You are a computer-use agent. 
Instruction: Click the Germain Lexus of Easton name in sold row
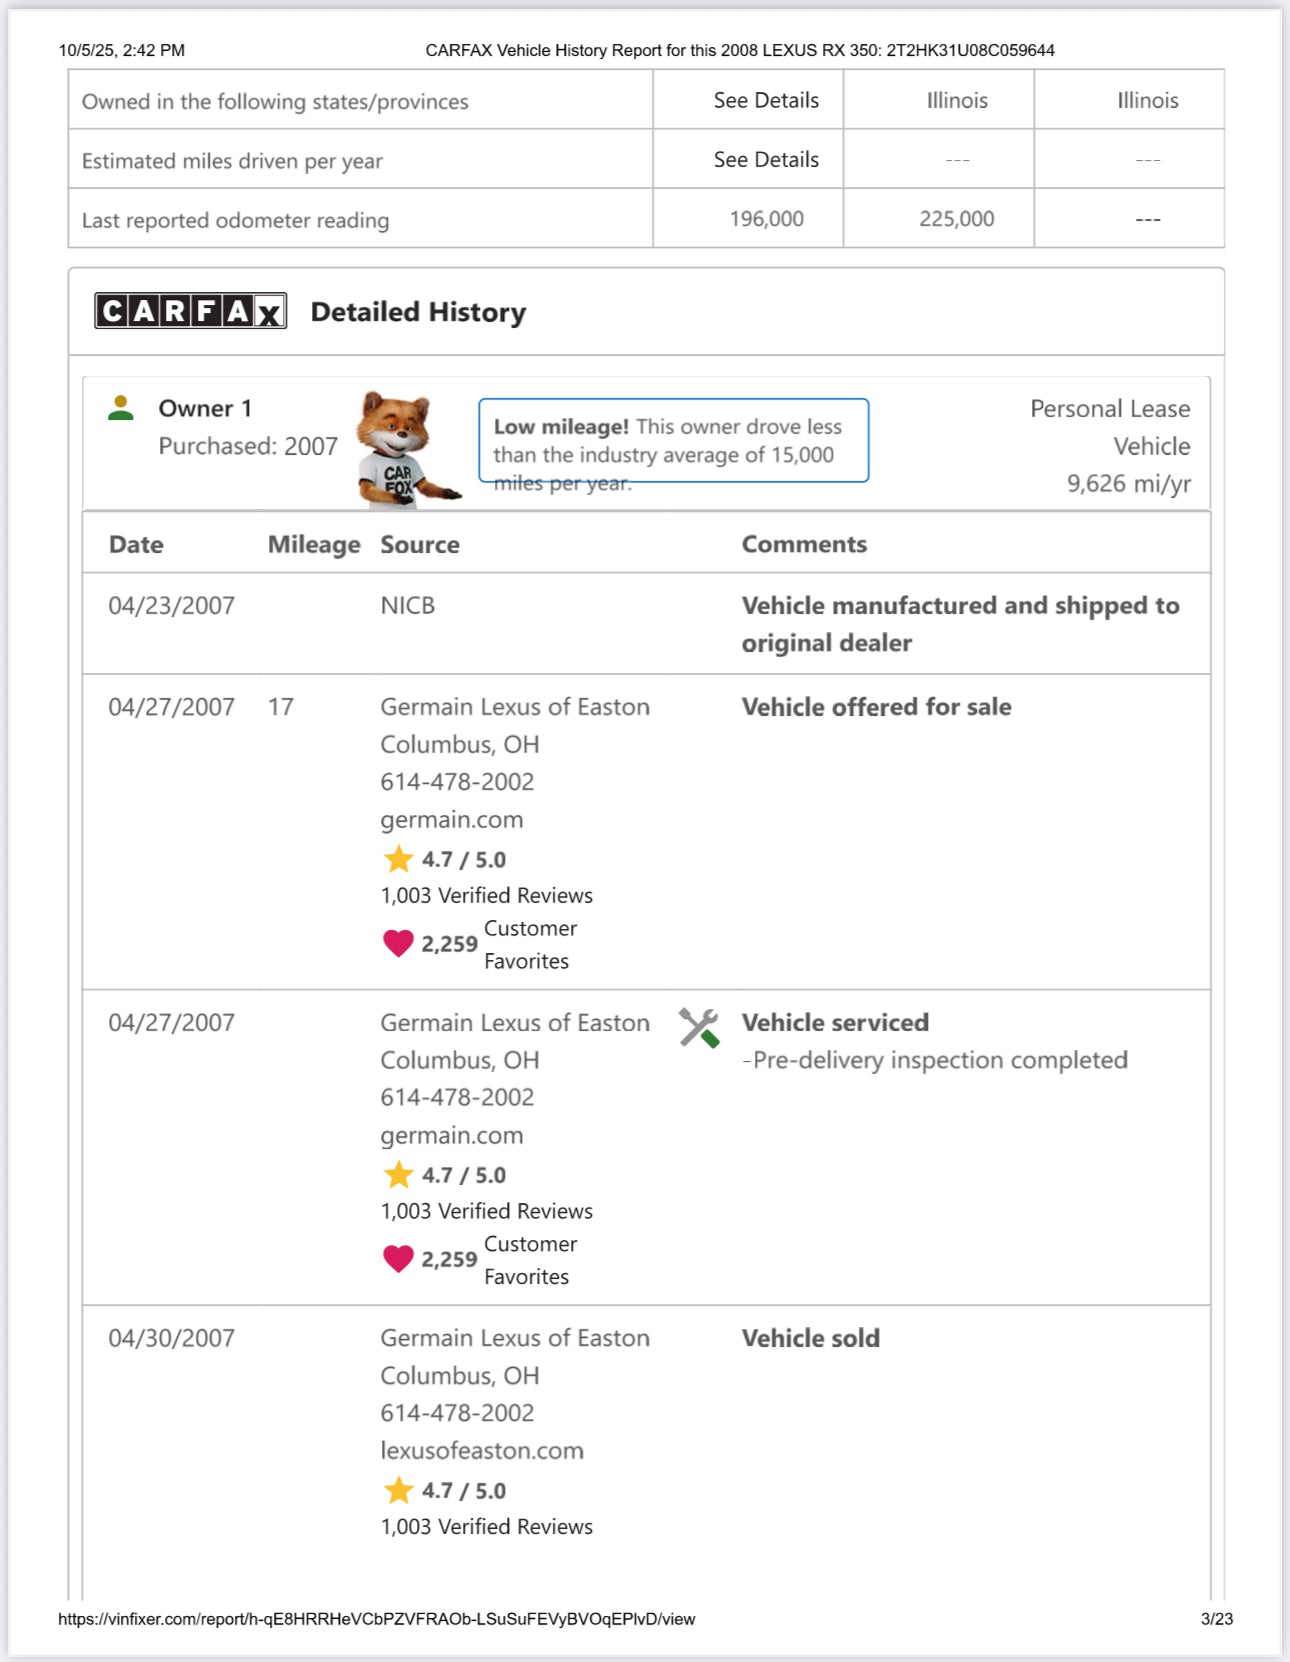pyautogui.click(x=515, y=1338)
